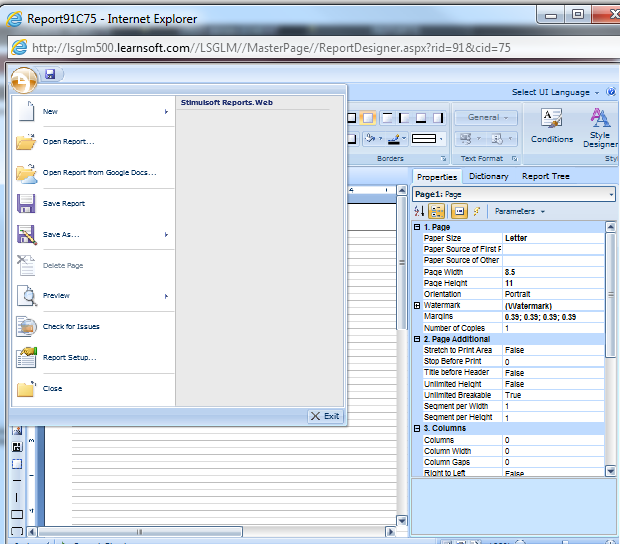Choose Check for Issues menu entry
This screenshot has height=544, width=620.
tap(71, 326)
